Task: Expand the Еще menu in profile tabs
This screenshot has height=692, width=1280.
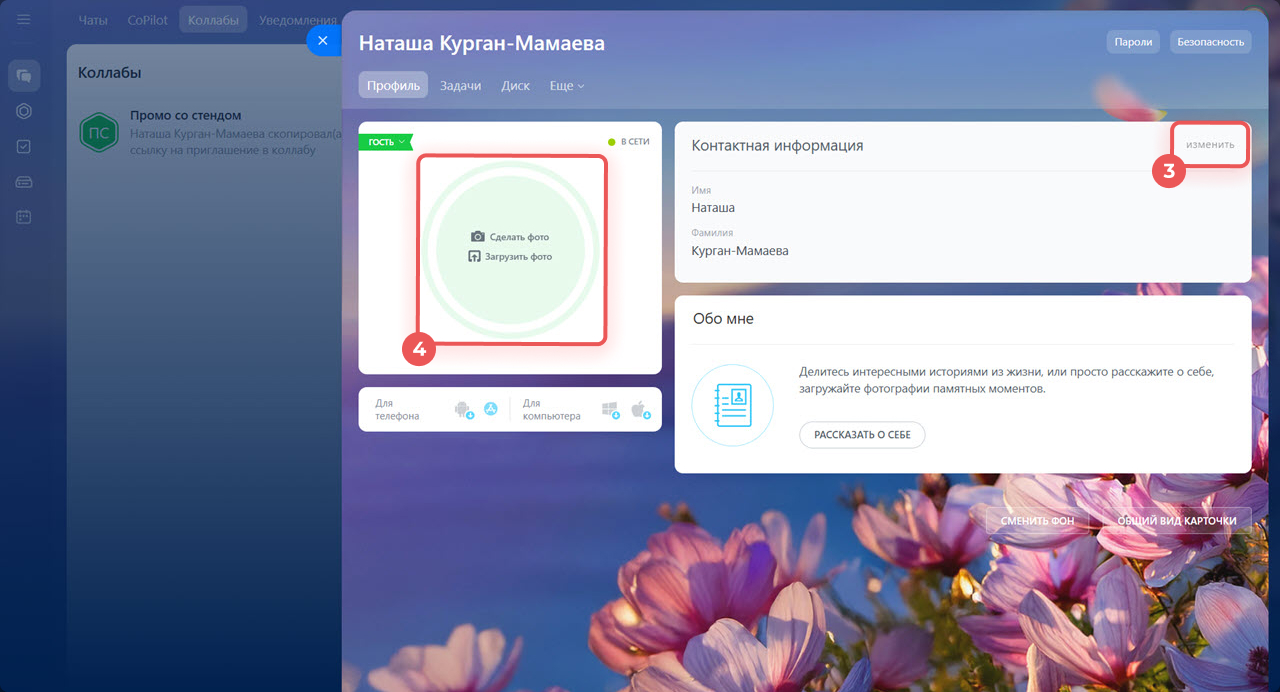Action: pos(567,86)
